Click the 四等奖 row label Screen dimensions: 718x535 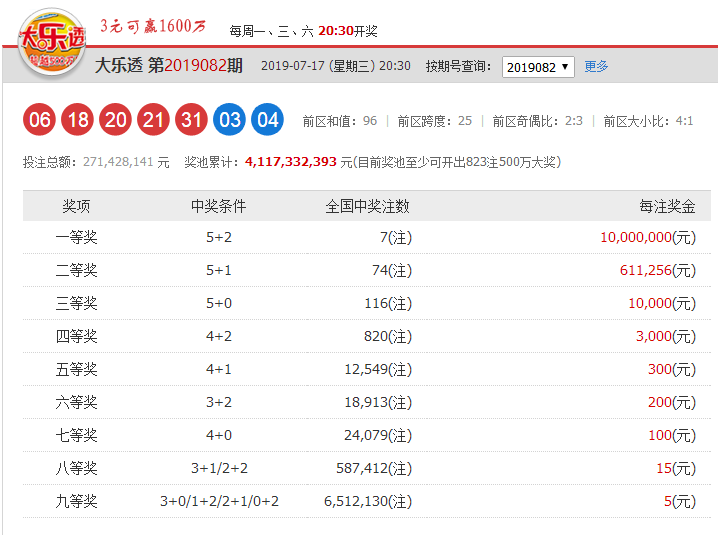(76, 336)
